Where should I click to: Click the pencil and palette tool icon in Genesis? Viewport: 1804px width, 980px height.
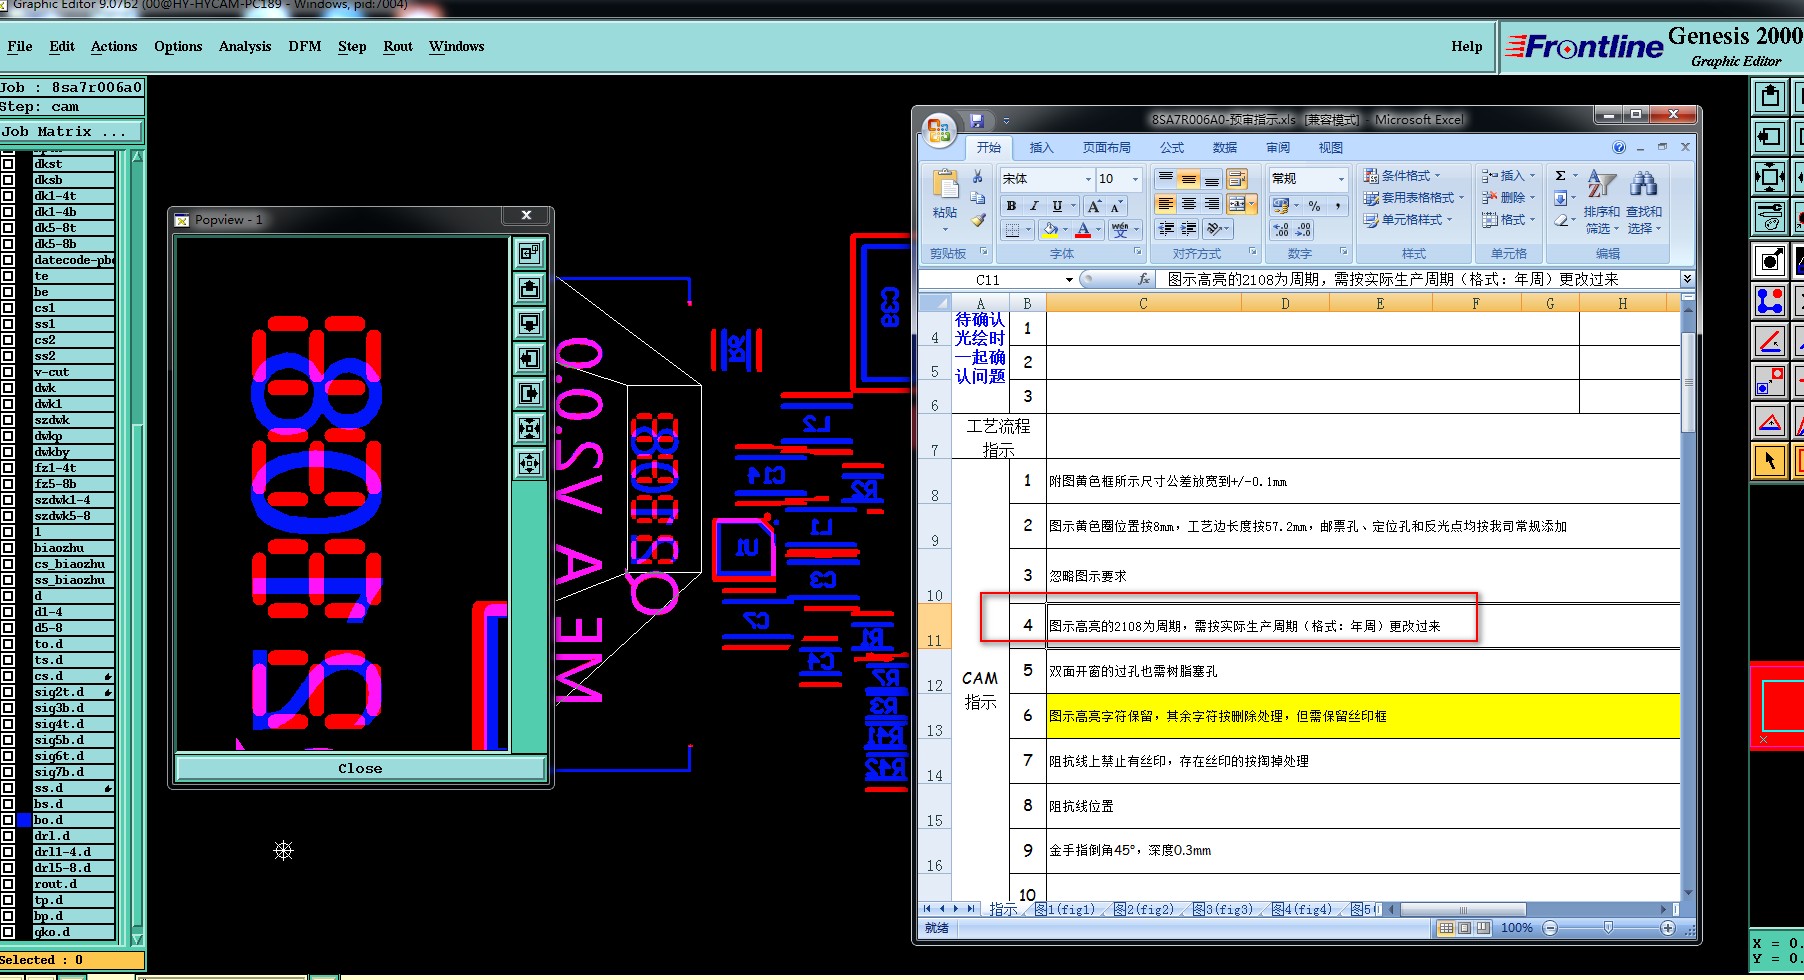coord(1770,216)
